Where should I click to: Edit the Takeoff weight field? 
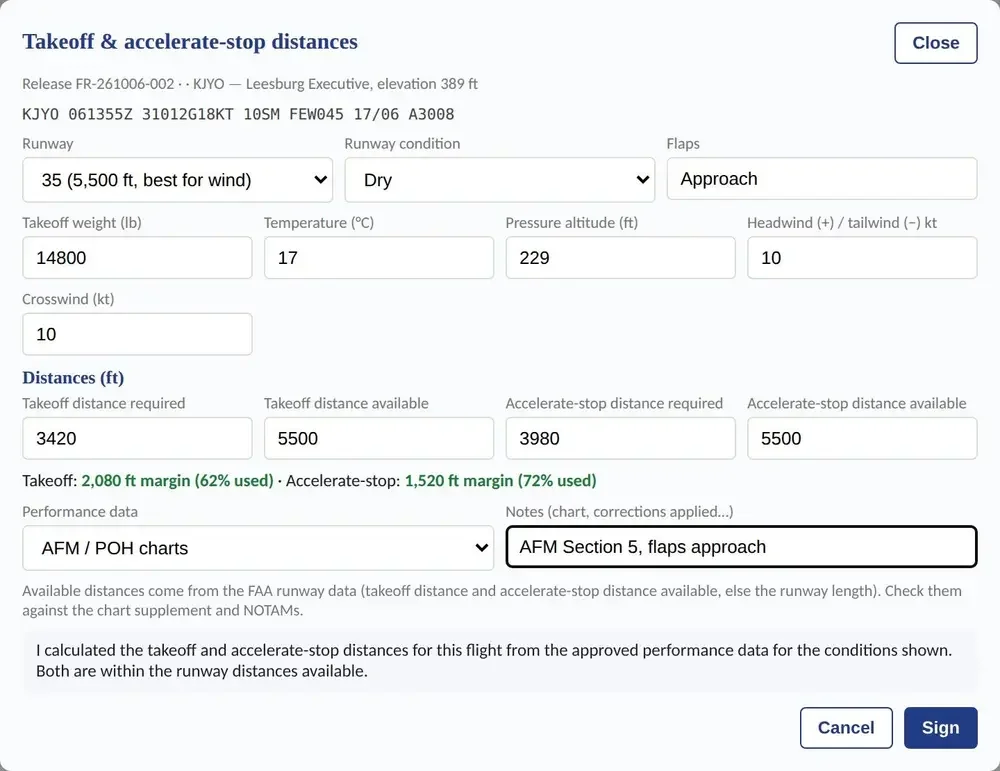137,258
